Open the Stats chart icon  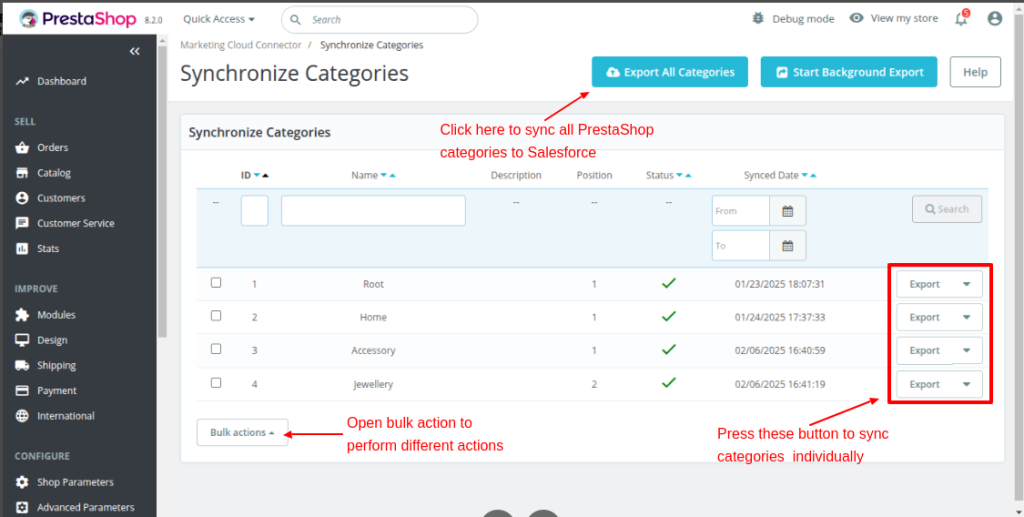tap(22, 249)
